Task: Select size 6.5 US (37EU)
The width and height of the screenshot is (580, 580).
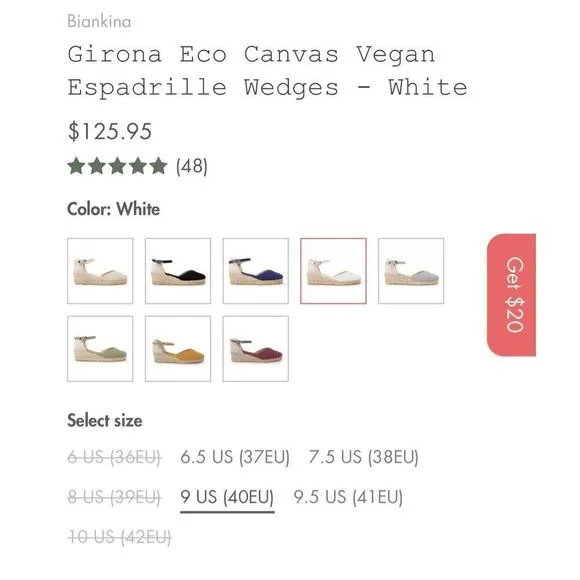Action: pos(235,457)
